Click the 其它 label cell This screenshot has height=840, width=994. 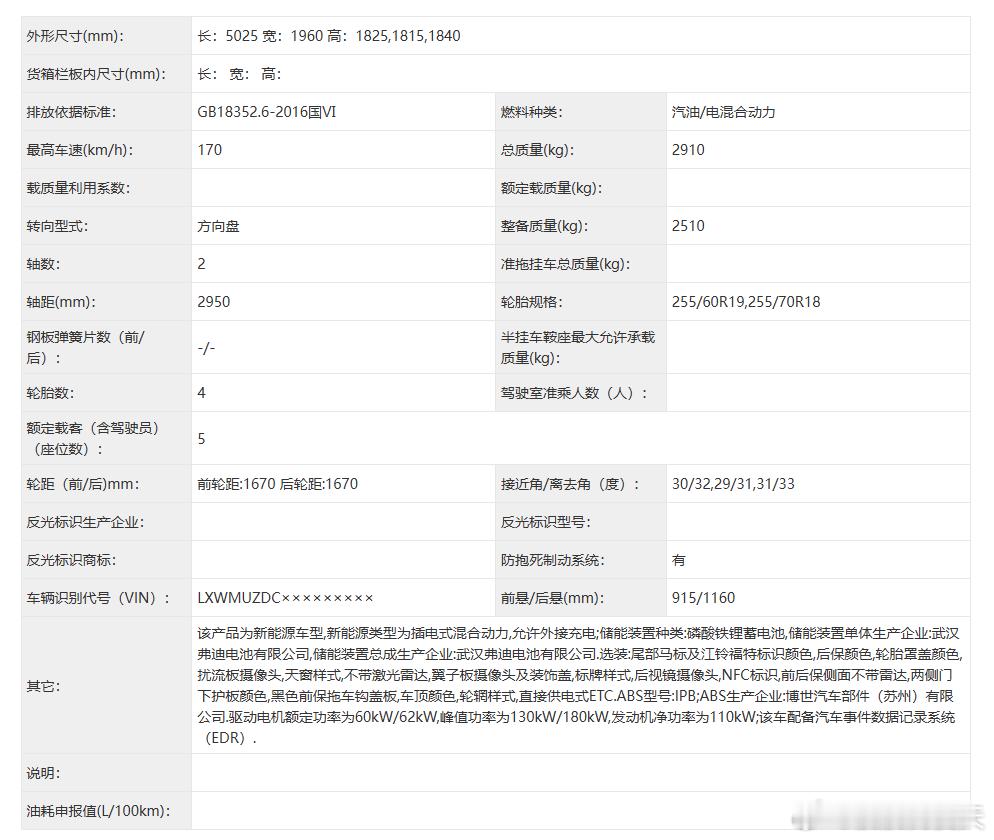click(x=106, y=685)
